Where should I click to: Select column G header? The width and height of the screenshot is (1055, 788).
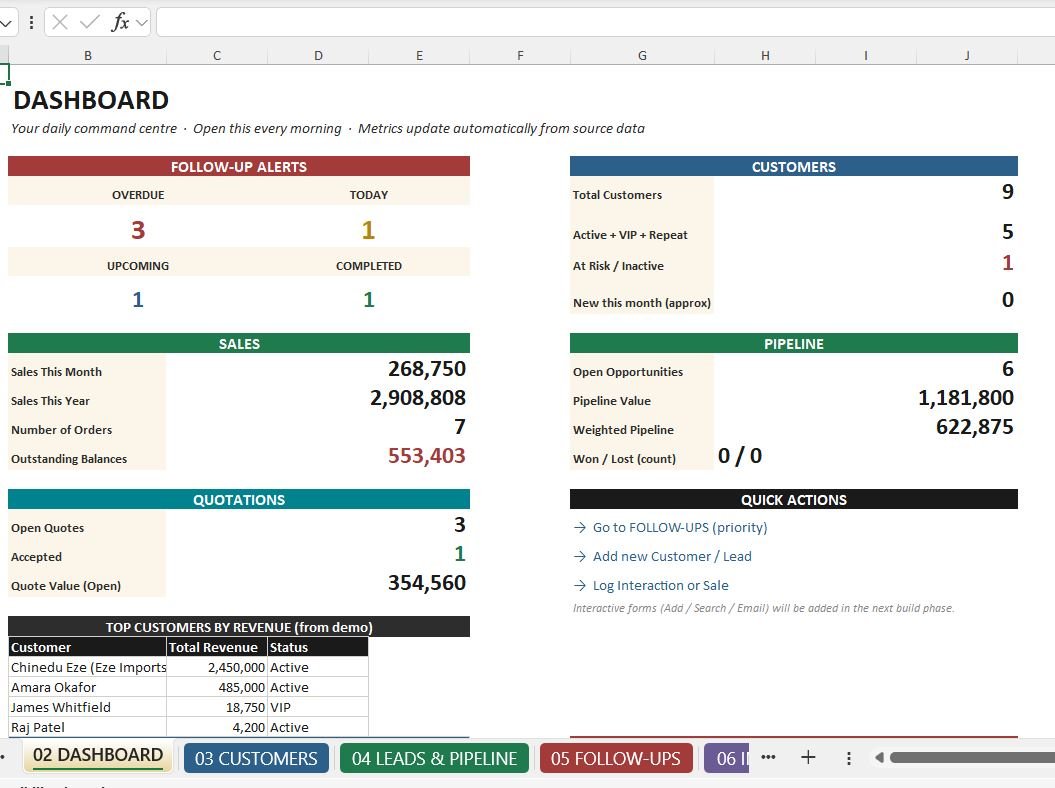[x=642, y=55]
